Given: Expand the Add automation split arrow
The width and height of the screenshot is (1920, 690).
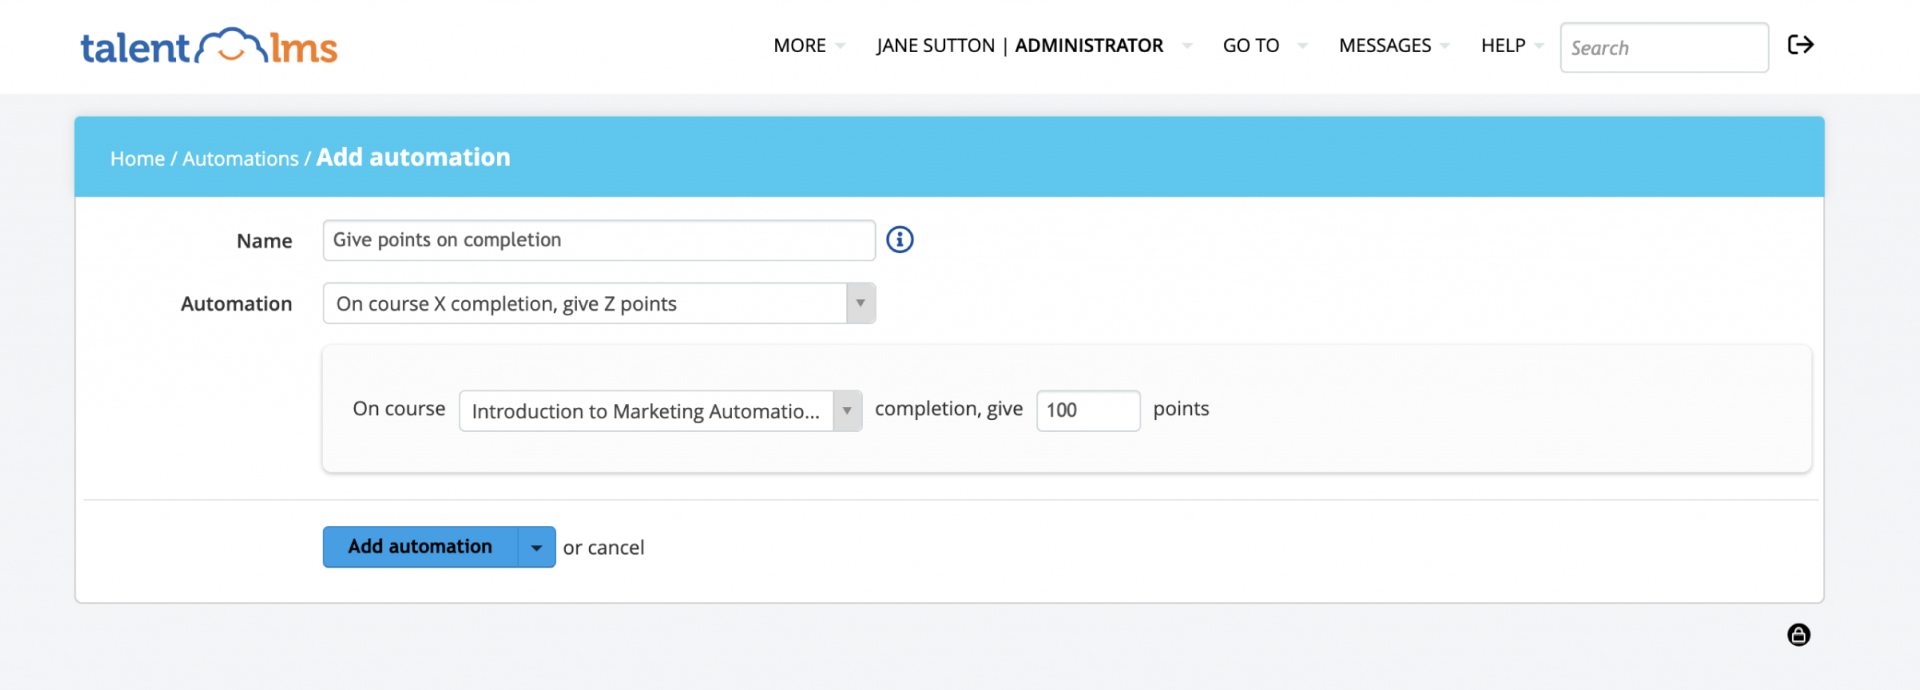Looking at the screenshot, I should pos(537,547).
